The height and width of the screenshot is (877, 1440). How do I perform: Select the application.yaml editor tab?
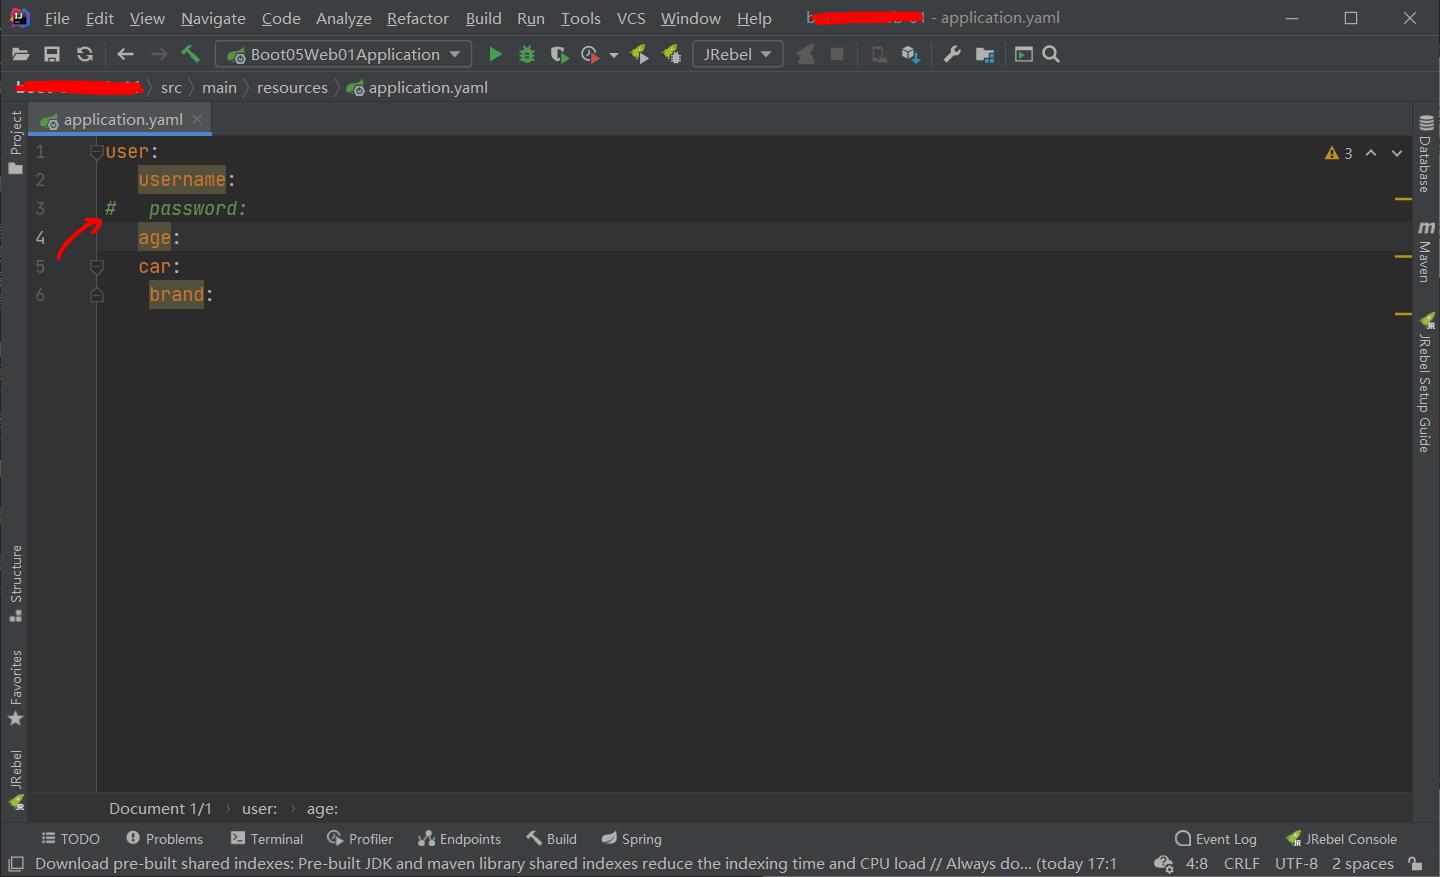122,120
